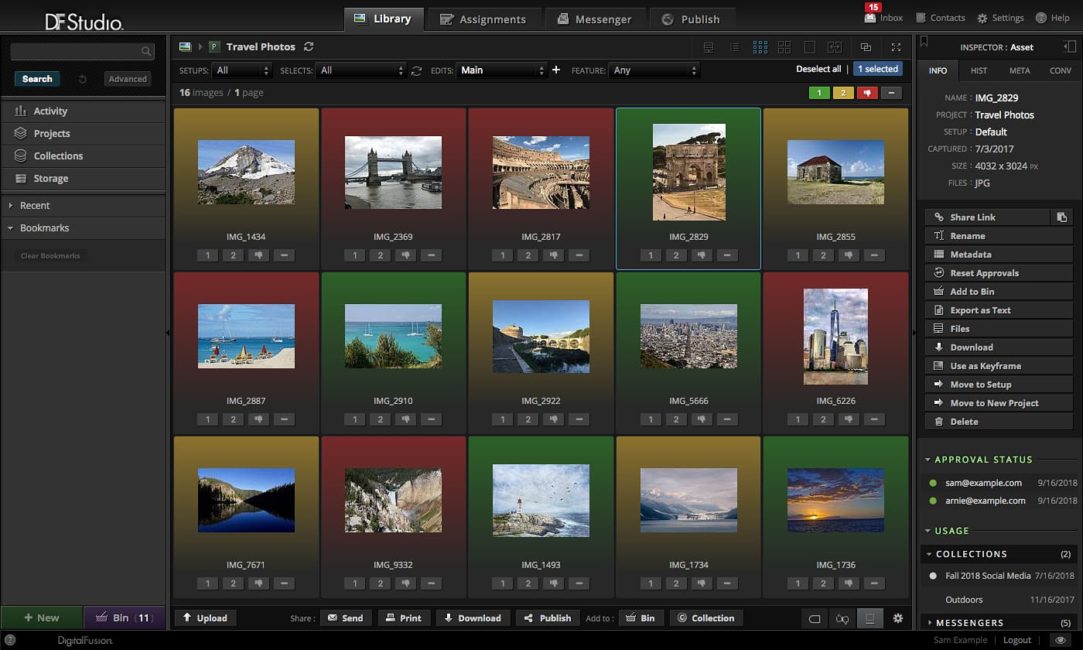Viewport: 1083px width, 650px height.
Task: Refresh the Travel Photos page
Action: [308, 46]
